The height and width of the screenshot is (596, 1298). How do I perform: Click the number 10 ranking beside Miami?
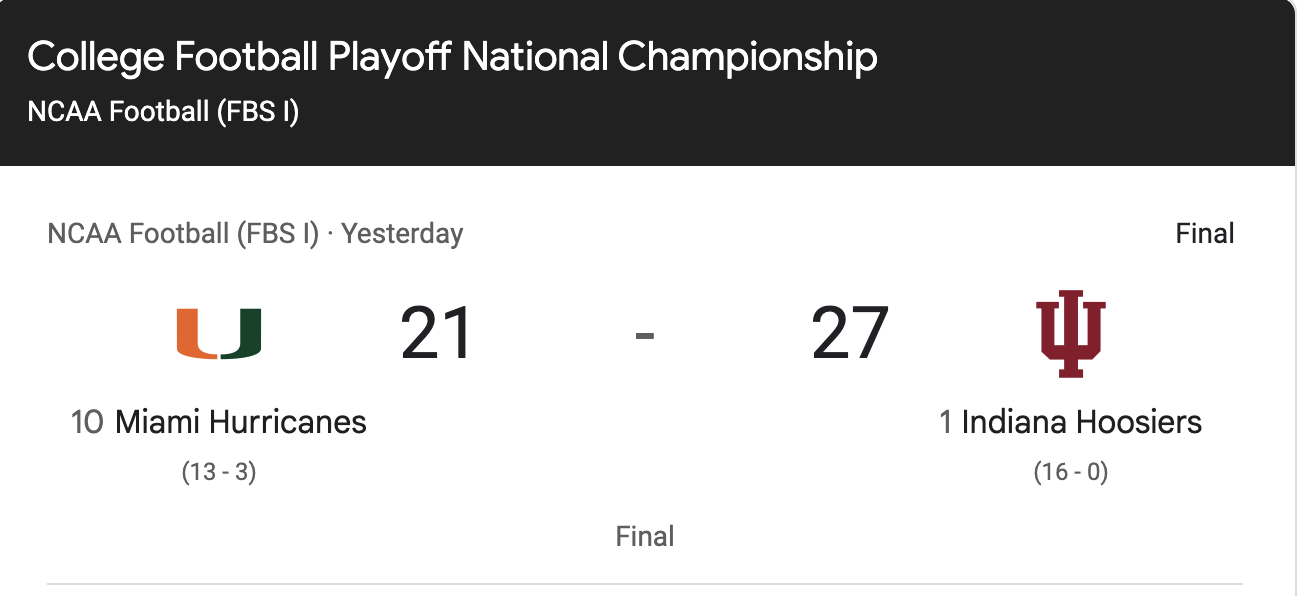coord(87,422)
